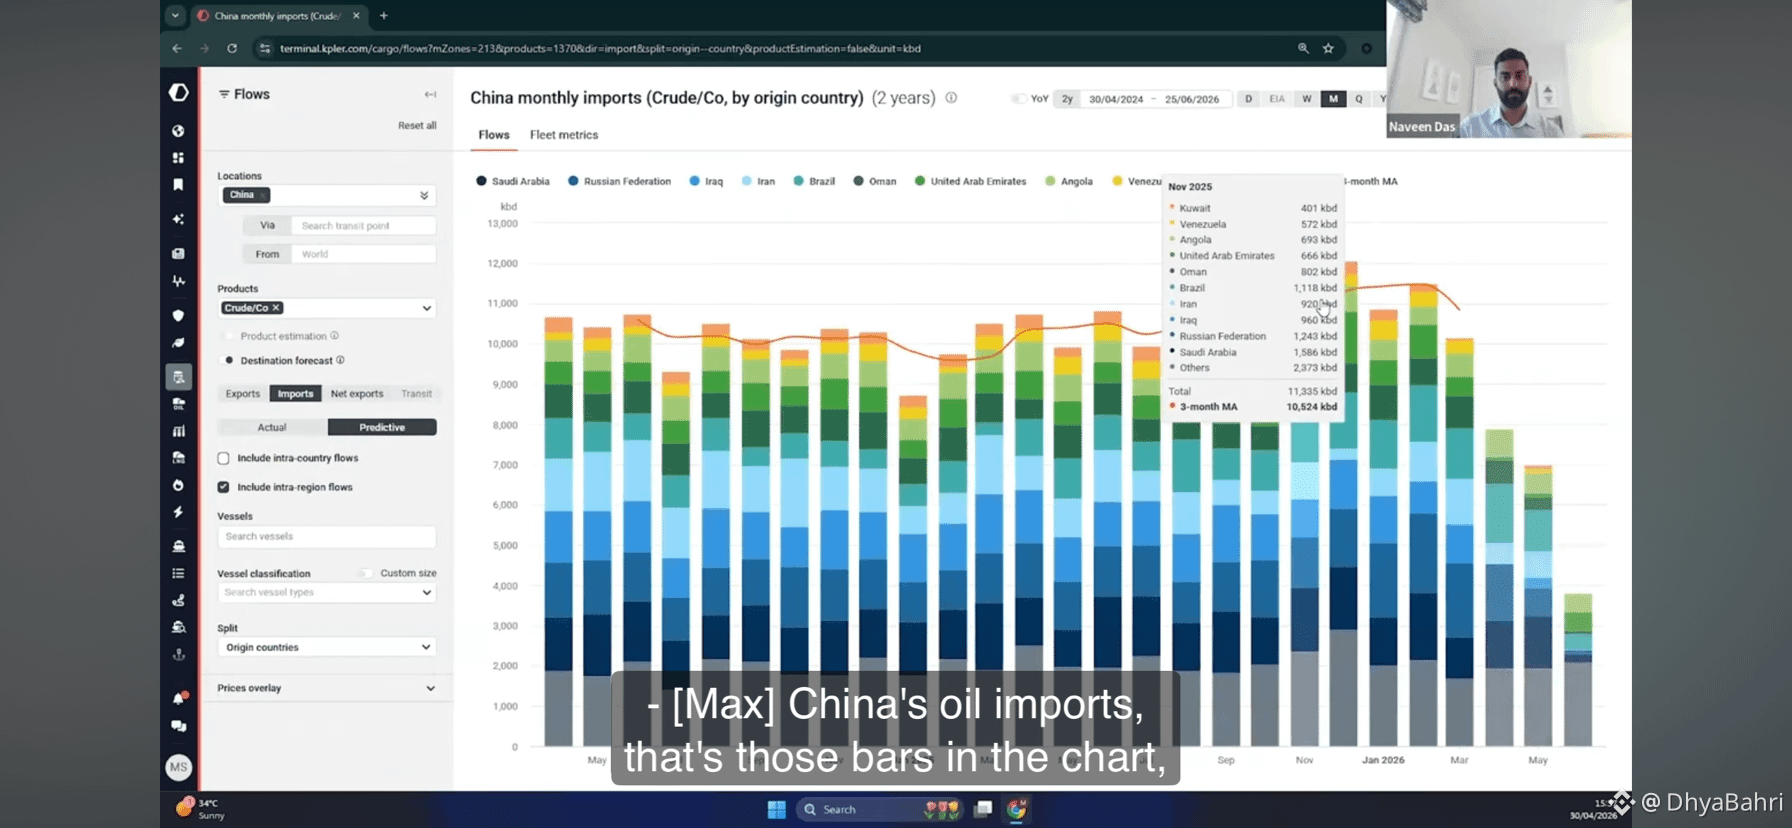The width and height of the screenshot is (1792, 828).
Task: Reload the browser page
Action: click(x=231, y=48)
